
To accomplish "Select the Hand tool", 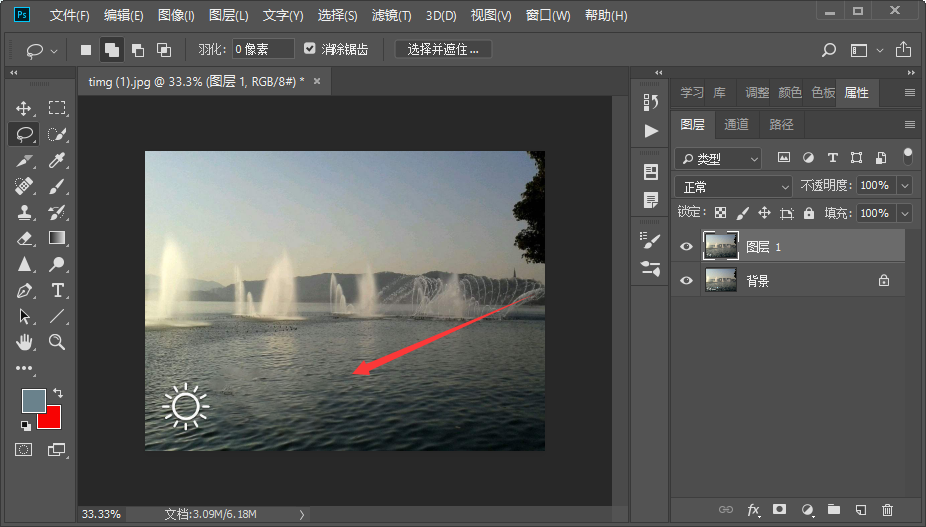I will (x=25, y=342).
